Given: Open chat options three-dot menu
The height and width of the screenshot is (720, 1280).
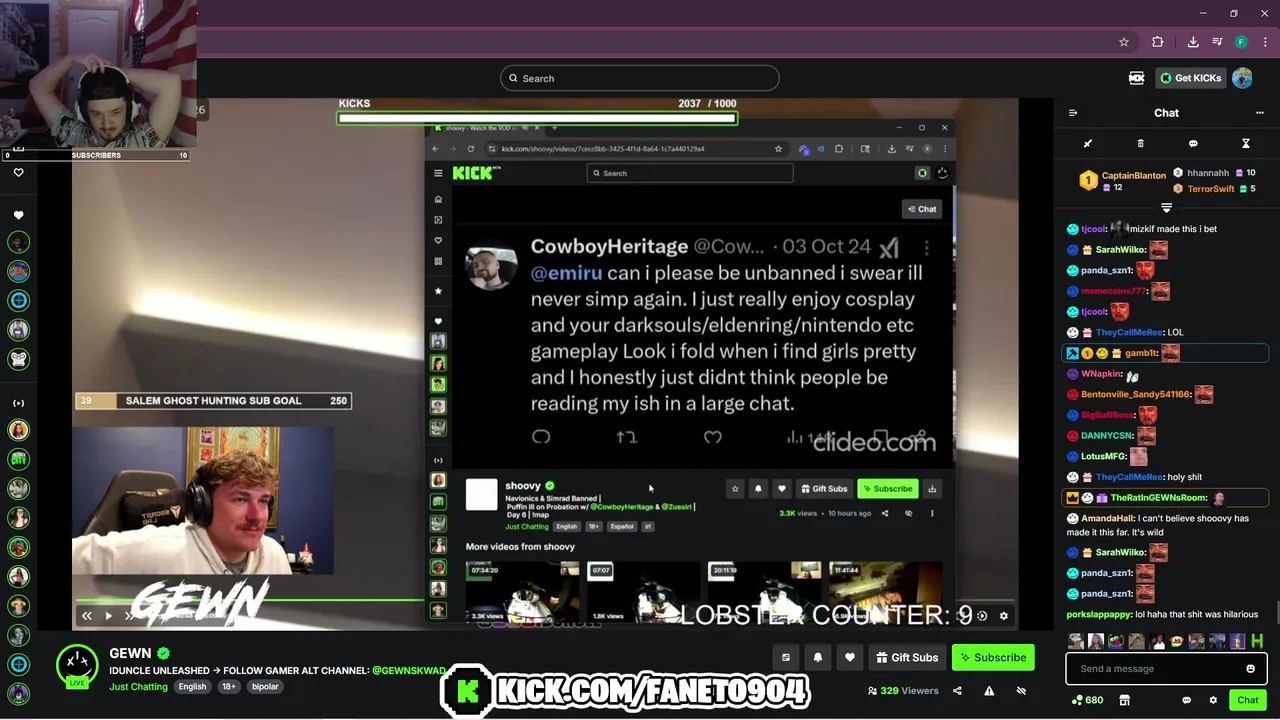Looking at the screenshot, I should (1259, 113).
